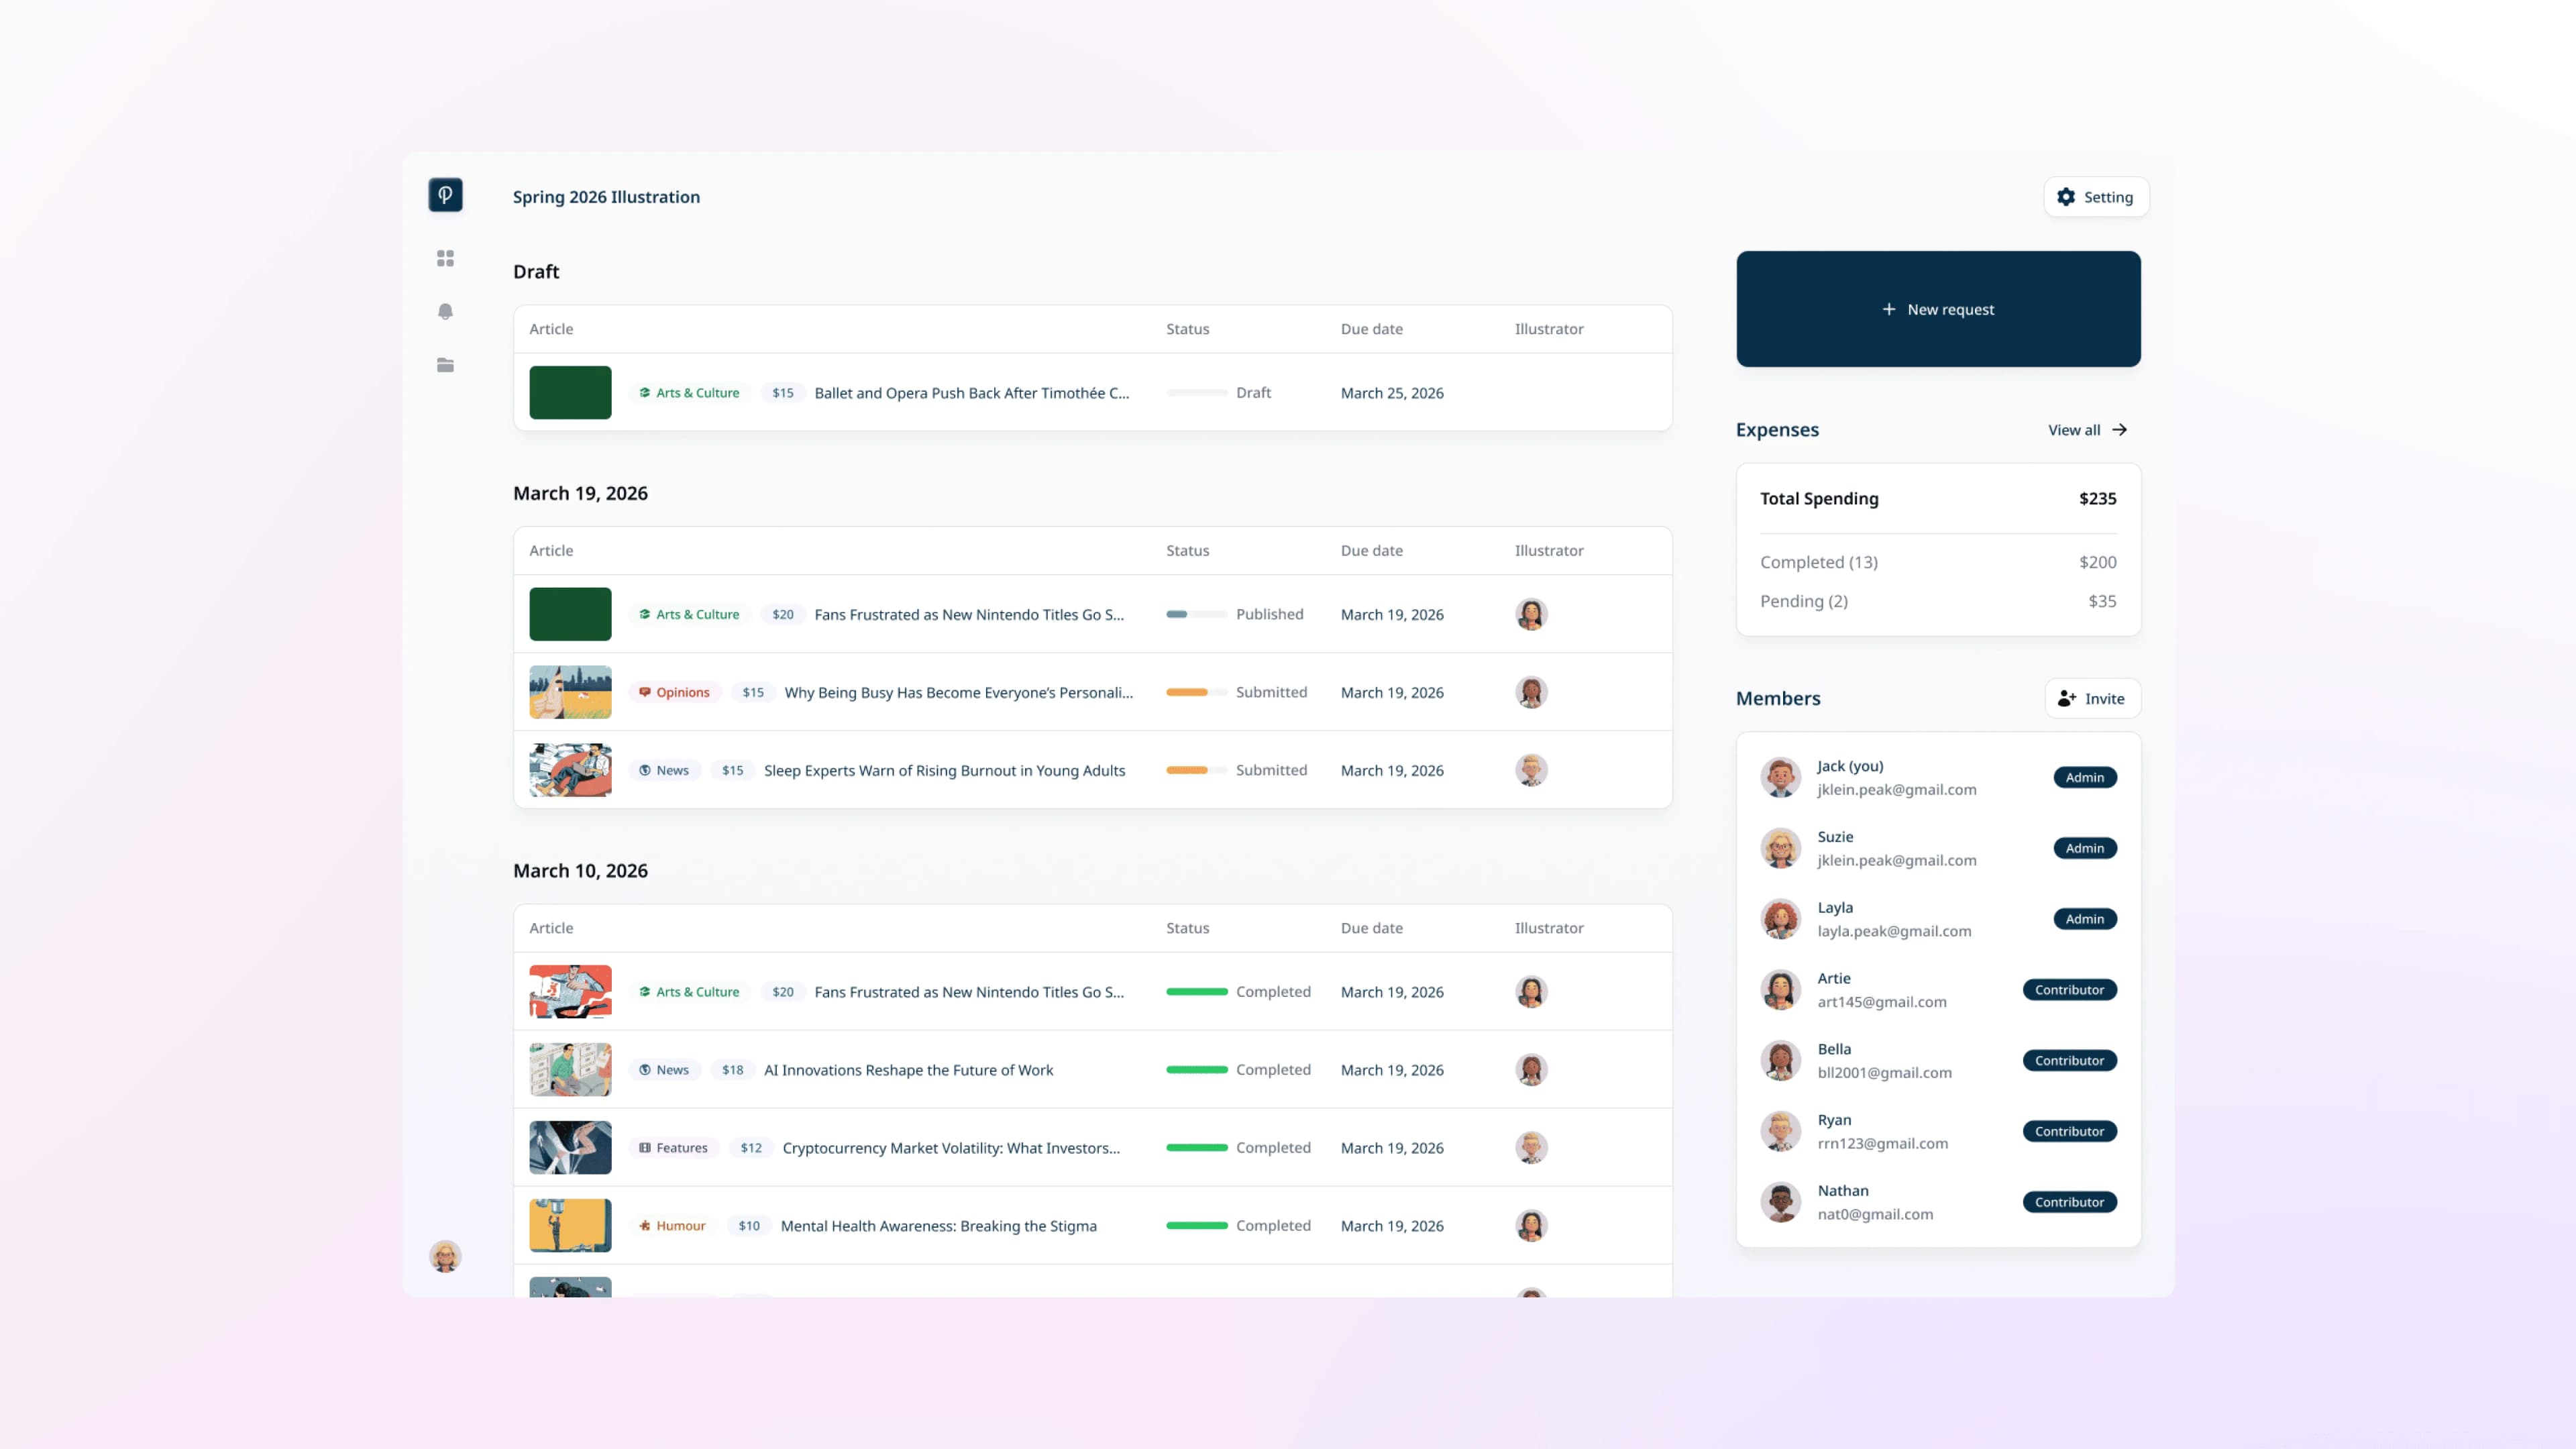Open Ballet and Opera draft article
This screenshot has width=2576, height=1449.
coord(971,393)
